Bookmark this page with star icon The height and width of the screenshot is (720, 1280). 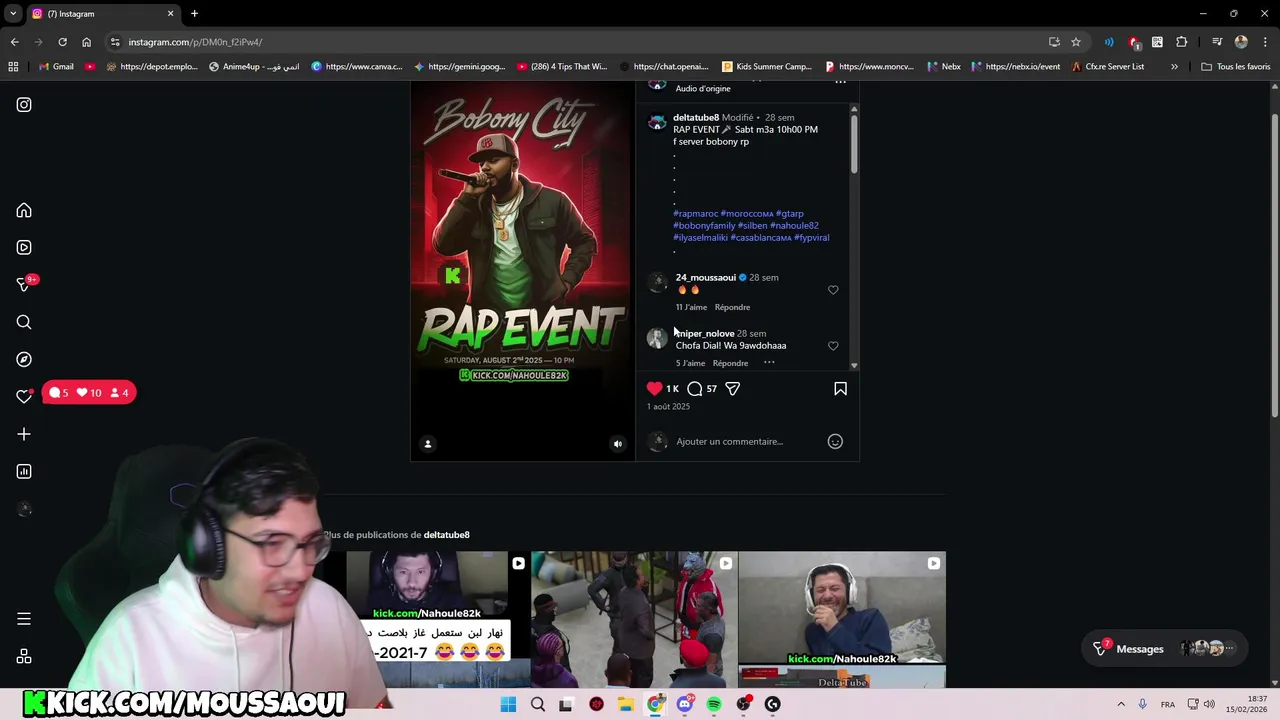(1076, 42)
